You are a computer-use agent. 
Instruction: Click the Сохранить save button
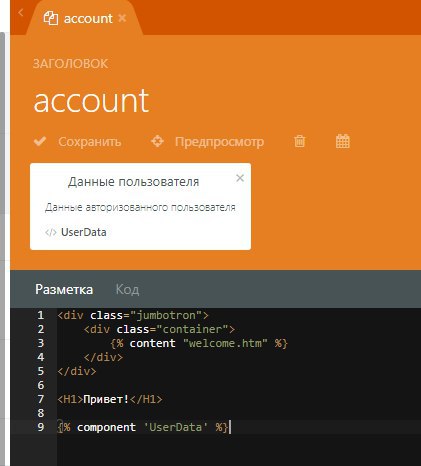click(78, 142)
